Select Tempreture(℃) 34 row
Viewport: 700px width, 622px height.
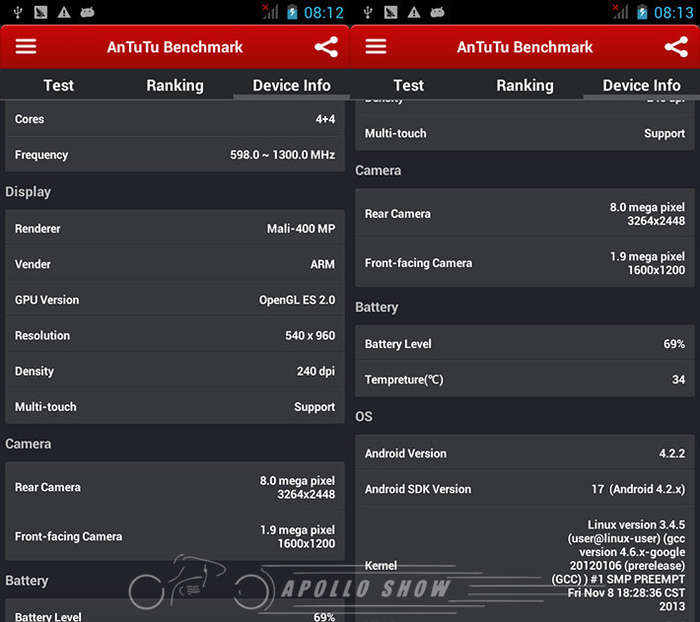coord(525,379)
